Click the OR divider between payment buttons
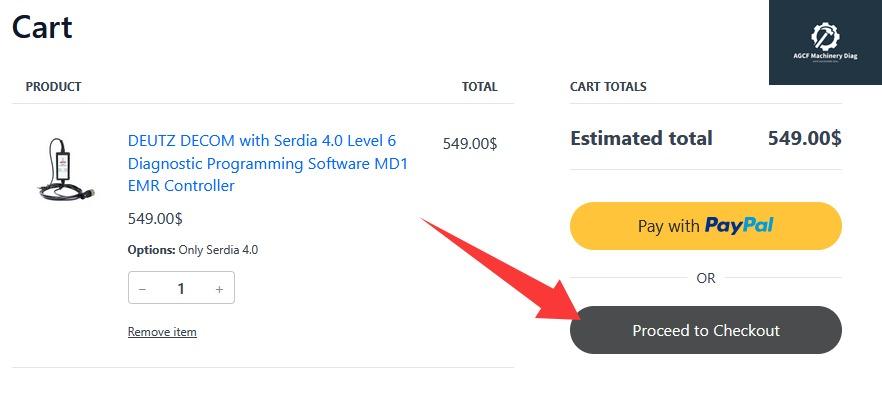Viewport: 882px width, 403px height. (706, 278)
